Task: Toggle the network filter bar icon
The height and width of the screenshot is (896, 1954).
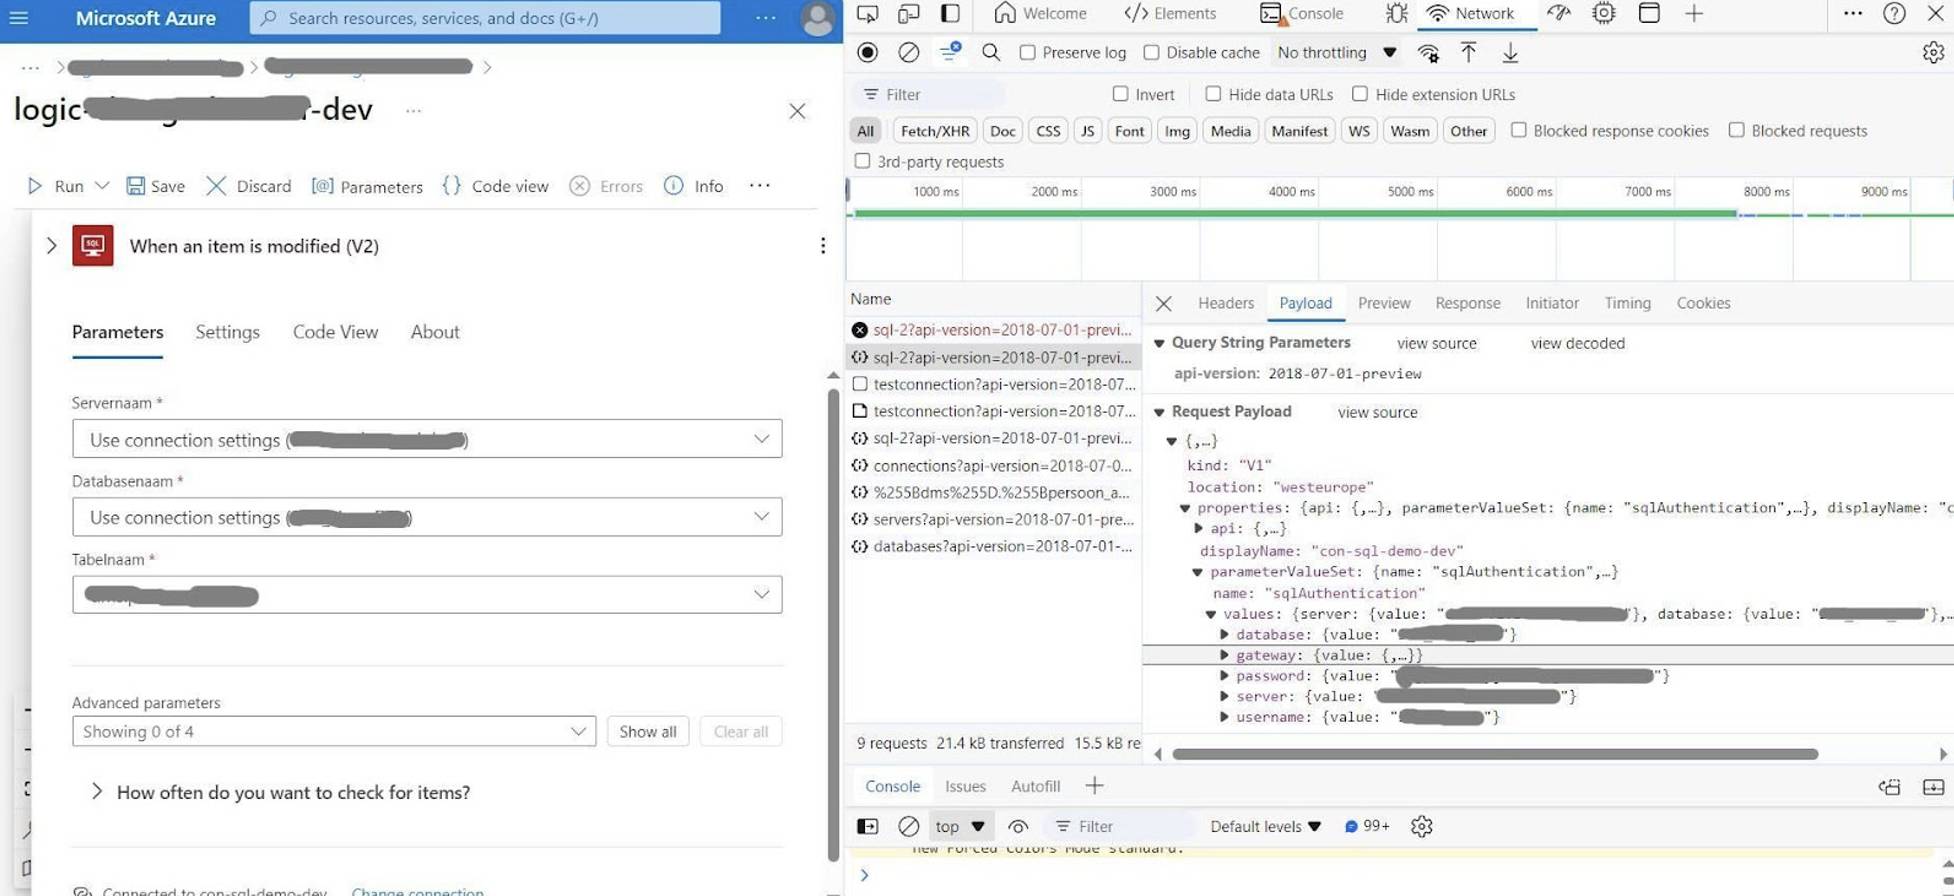Action: click(949, 52)
